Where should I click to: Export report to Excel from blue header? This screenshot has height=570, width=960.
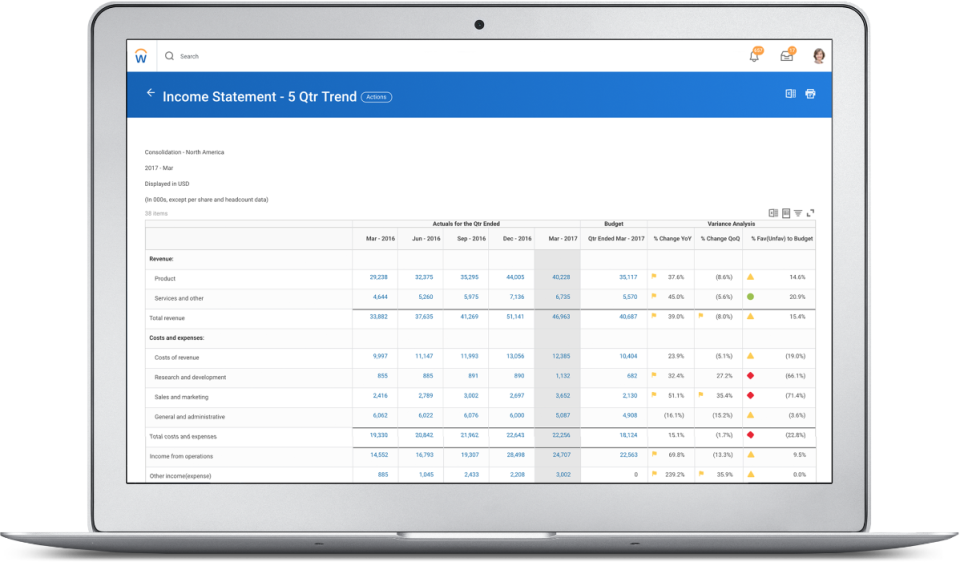point(790,94)
